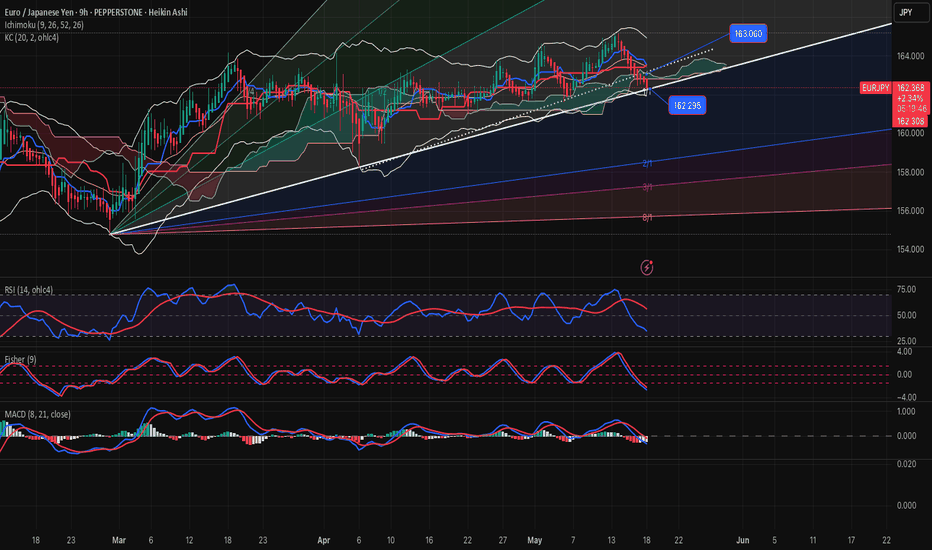Select the Ichimoku (9, 26, 52, 26) indicator label

pyautogui.click(x=44, y=25)
